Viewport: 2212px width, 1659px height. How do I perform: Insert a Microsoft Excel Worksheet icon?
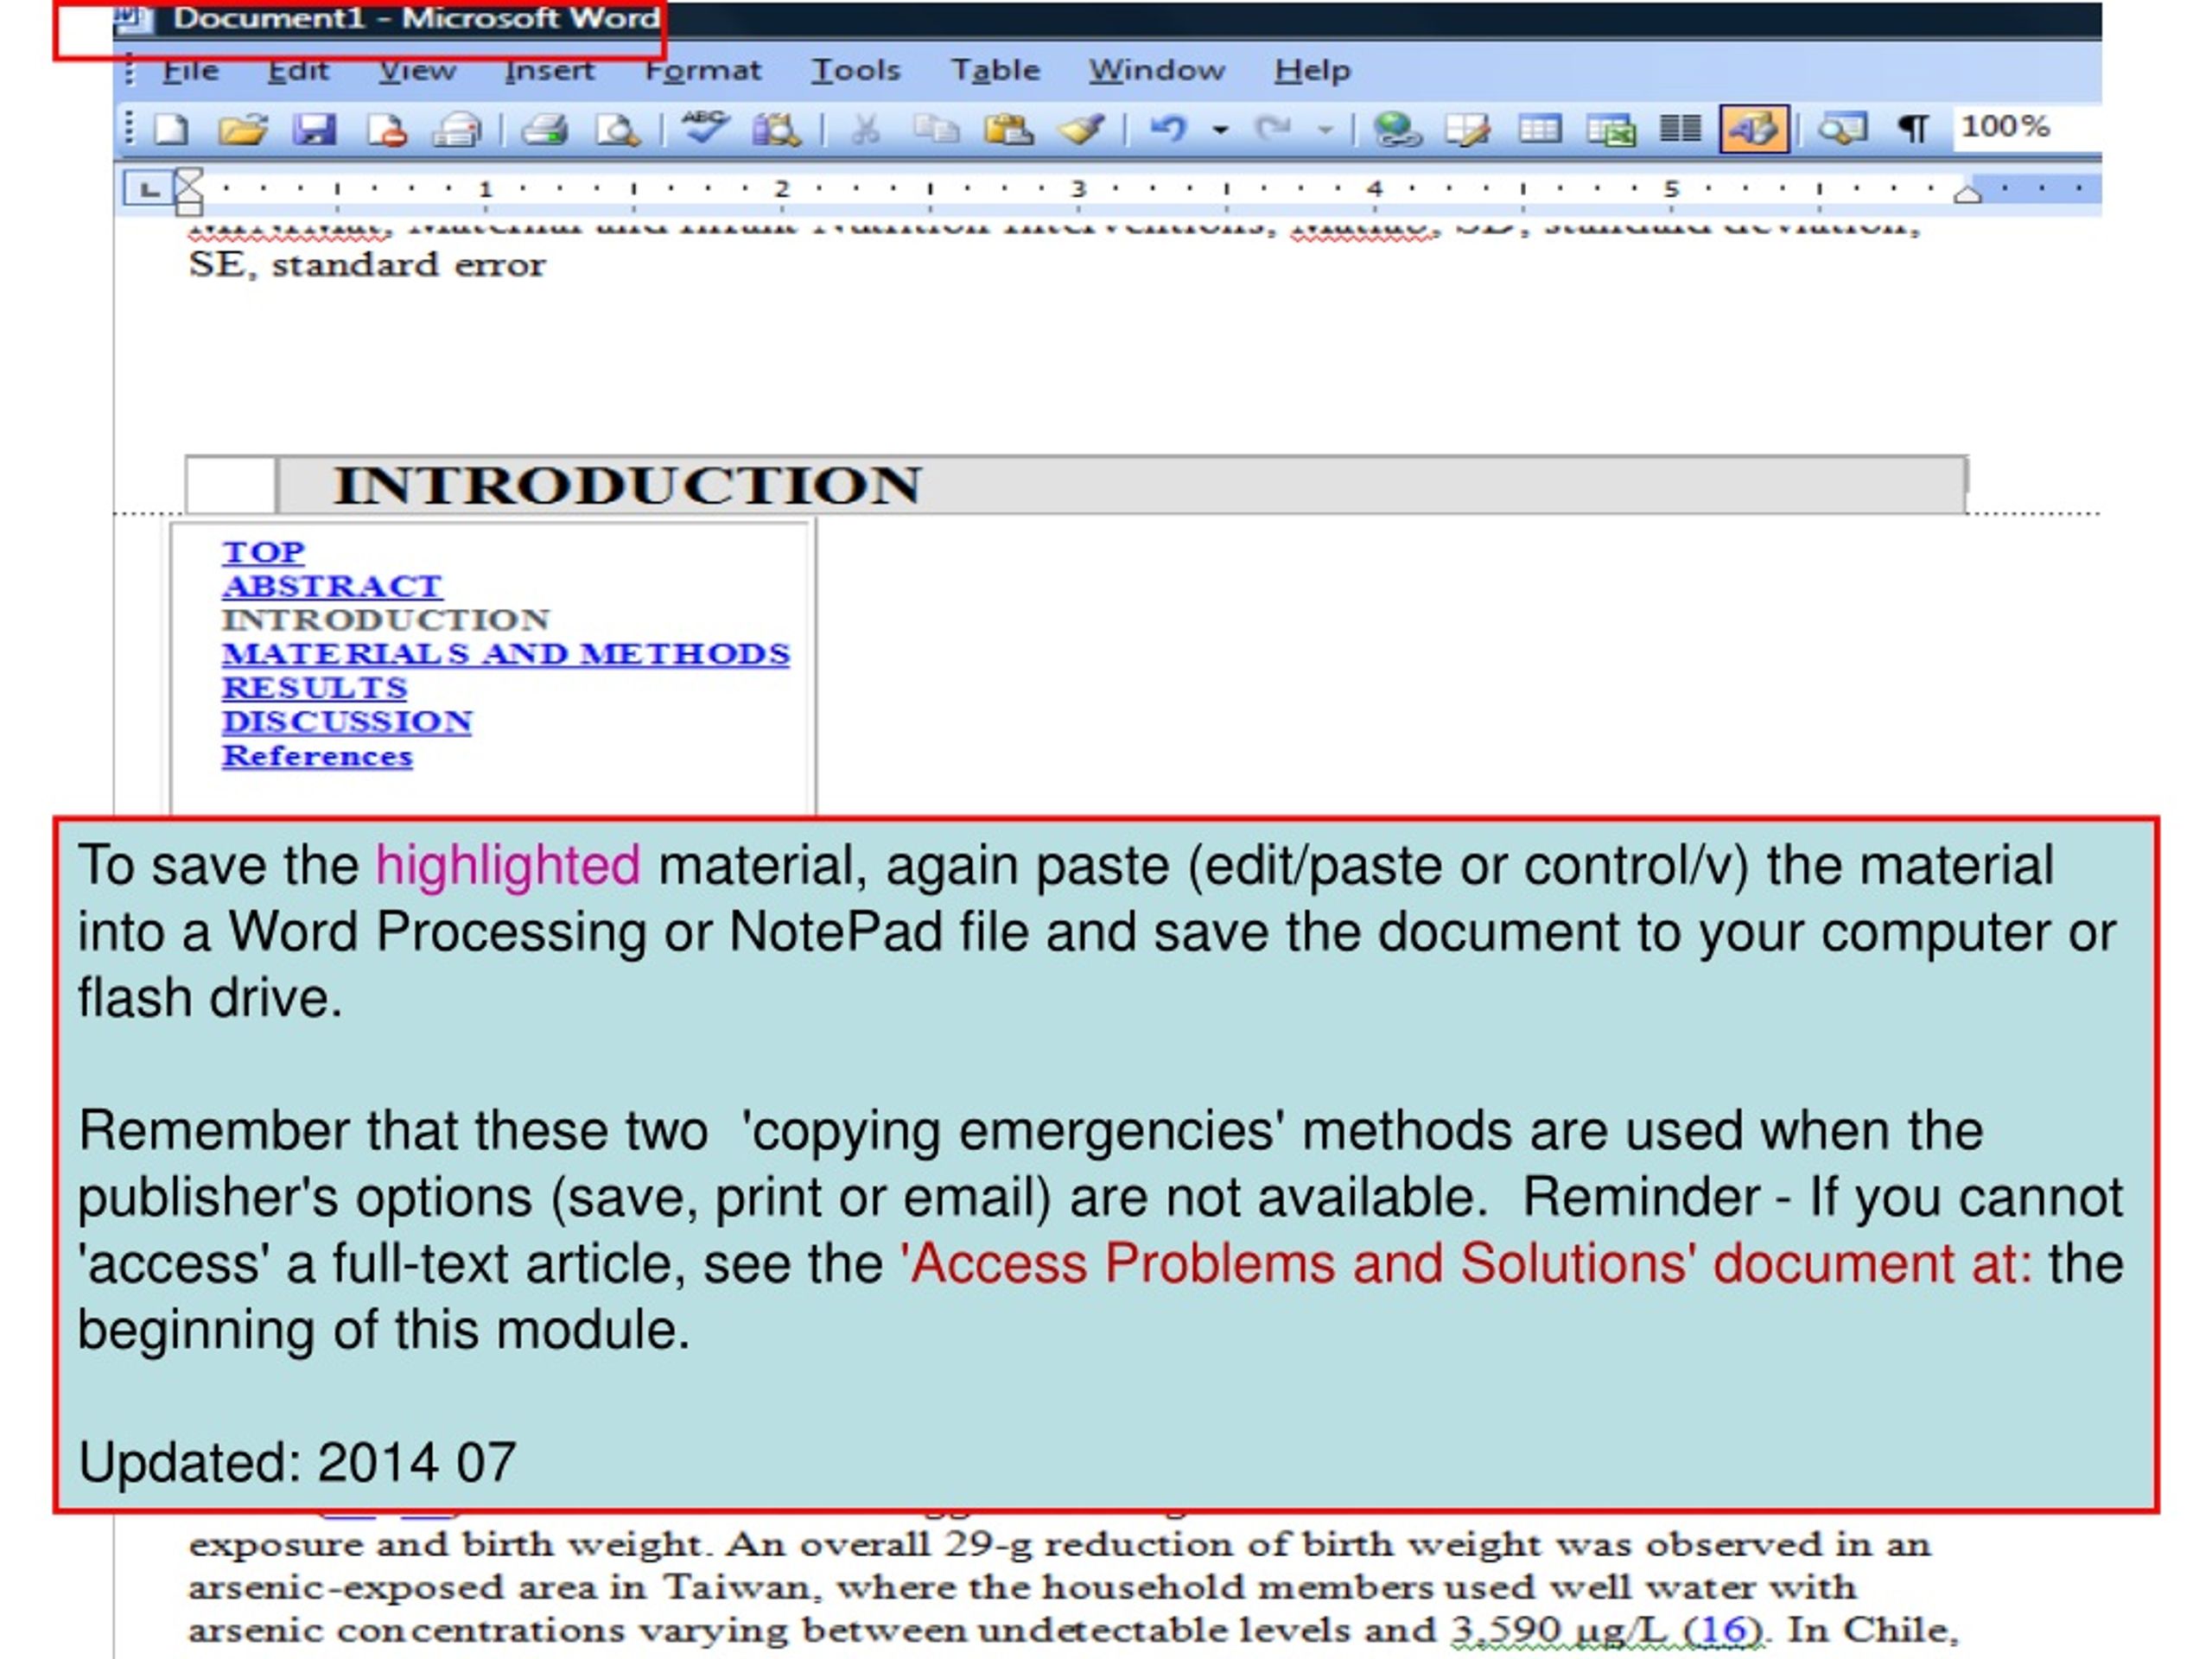coord(1611,130)
